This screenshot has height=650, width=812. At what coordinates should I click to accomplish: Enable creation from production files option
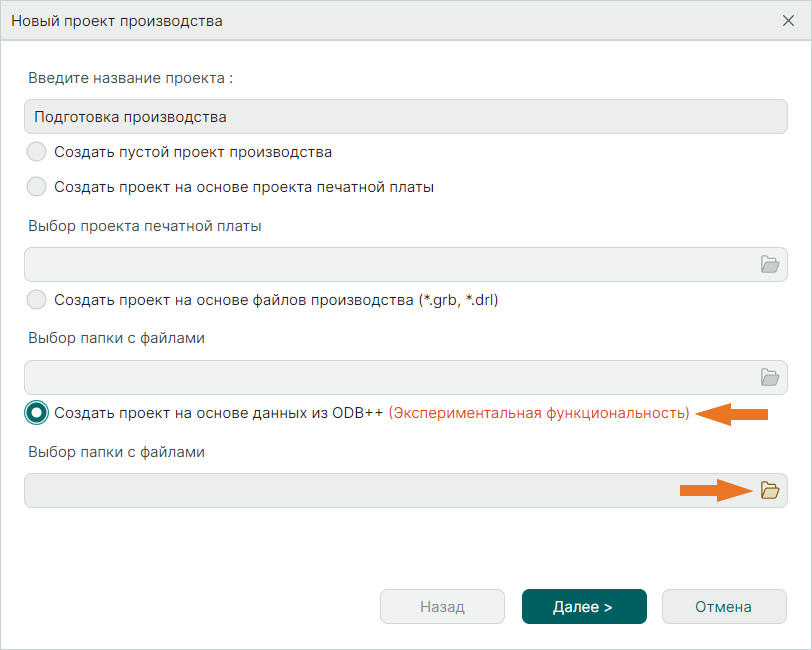click(x=36, y=300)
